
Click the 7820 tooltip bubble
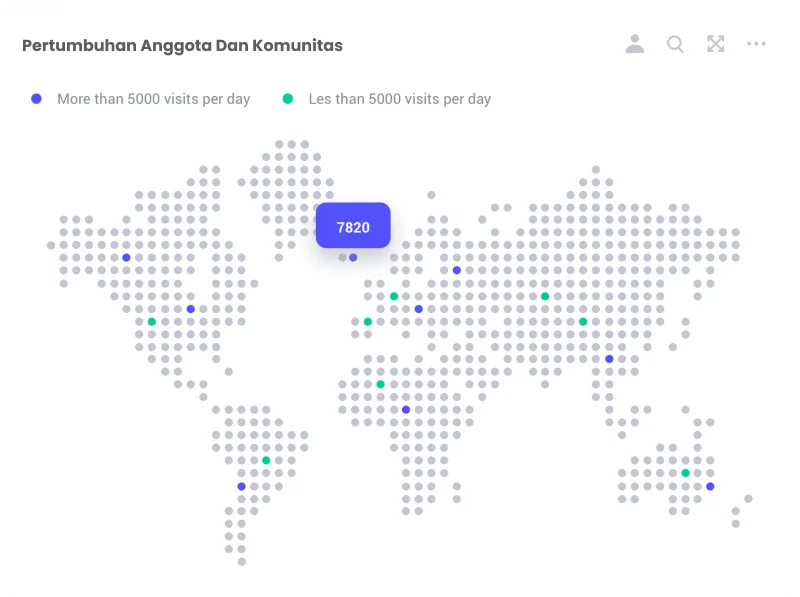[353, 227]
